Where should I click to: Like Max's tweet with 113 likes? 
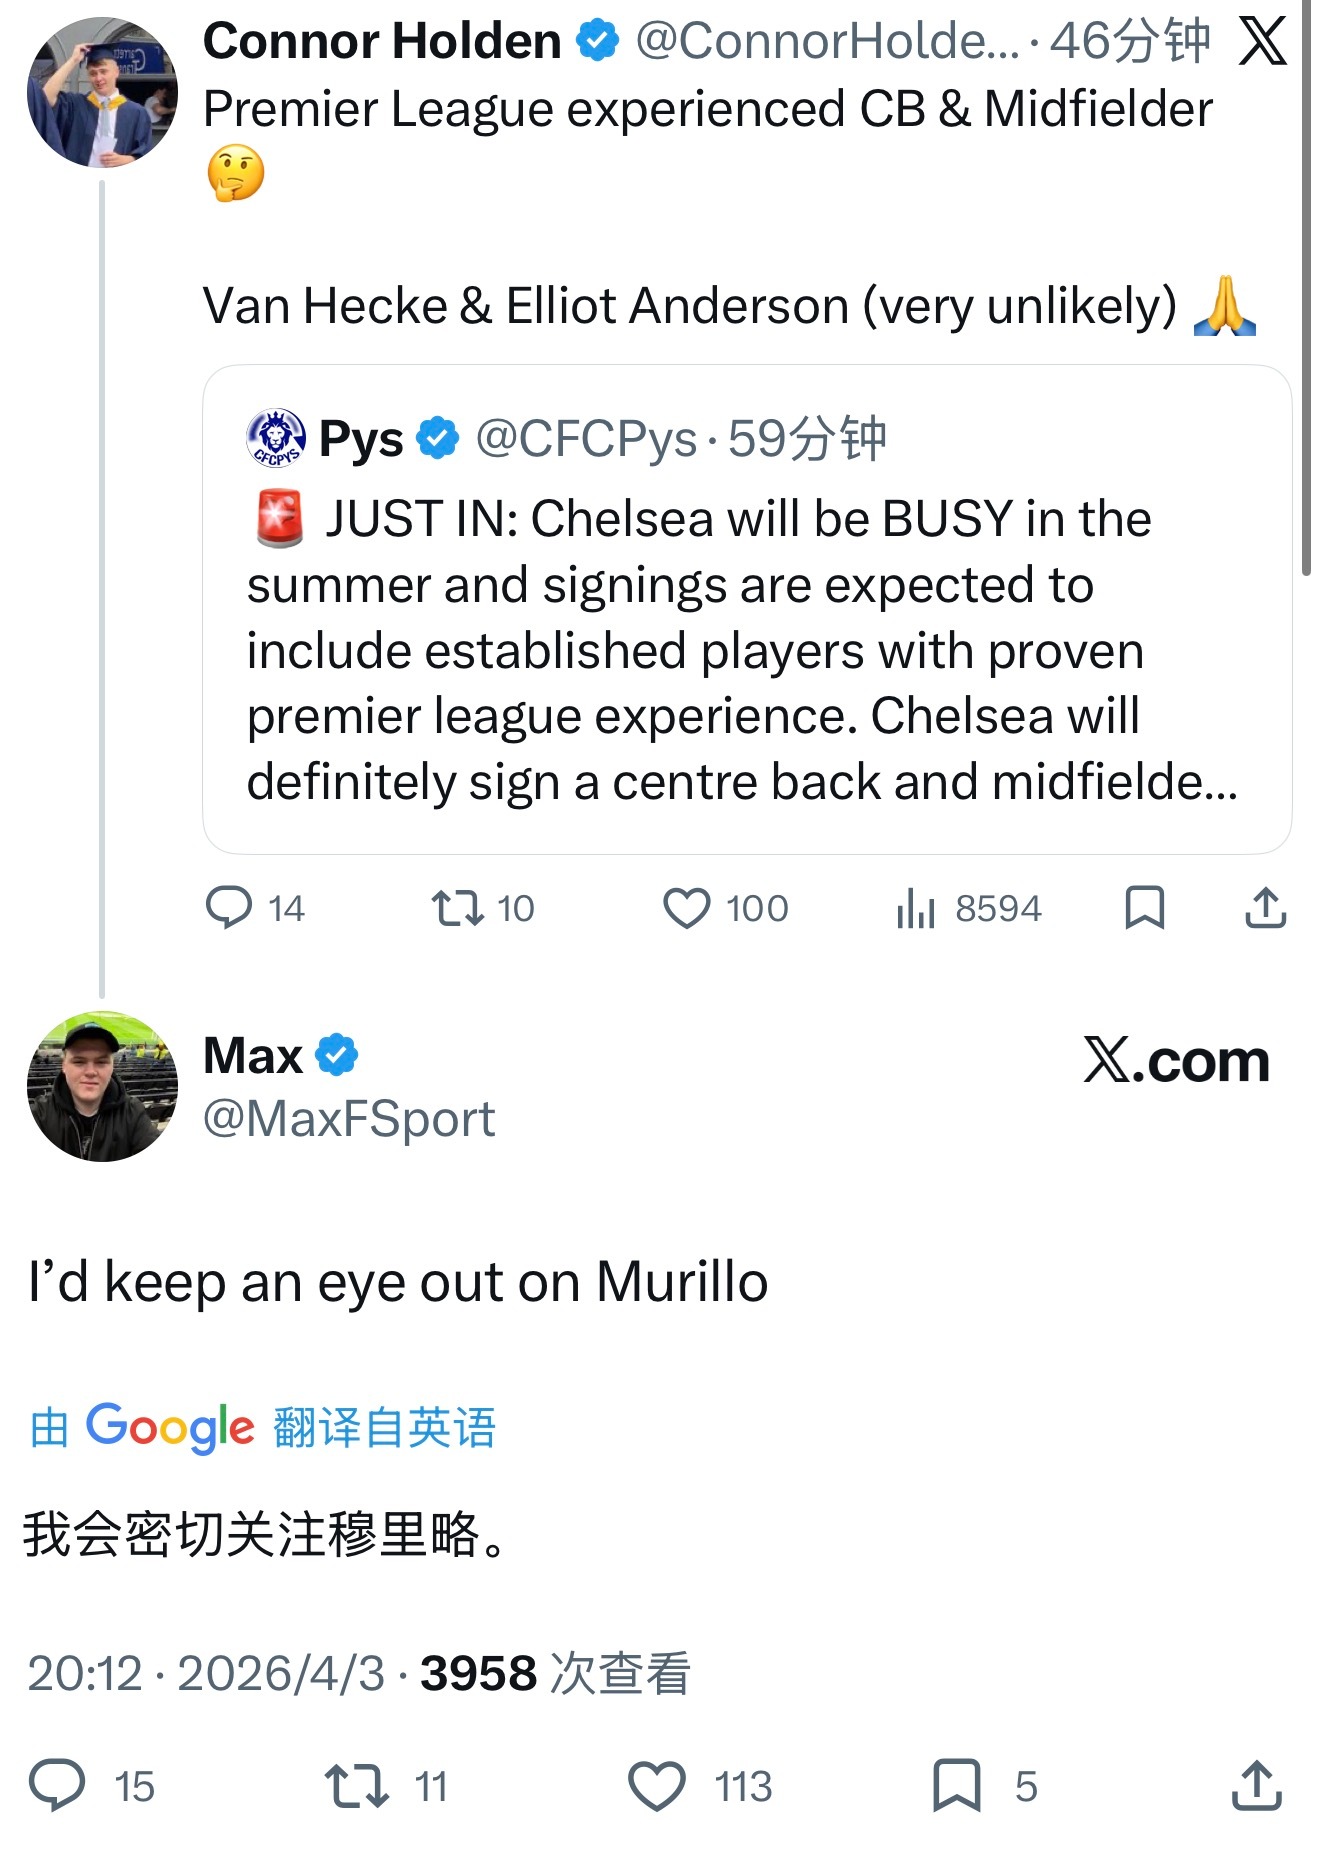click(x=657, y=1786)
